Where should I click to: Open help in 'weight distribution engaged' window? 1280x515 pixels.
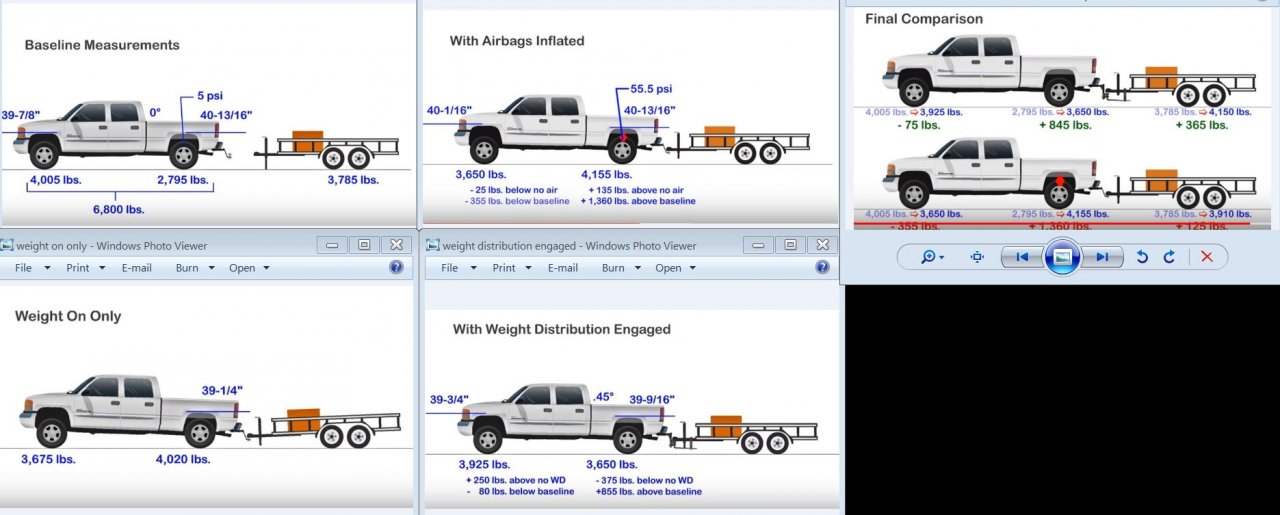822,267
